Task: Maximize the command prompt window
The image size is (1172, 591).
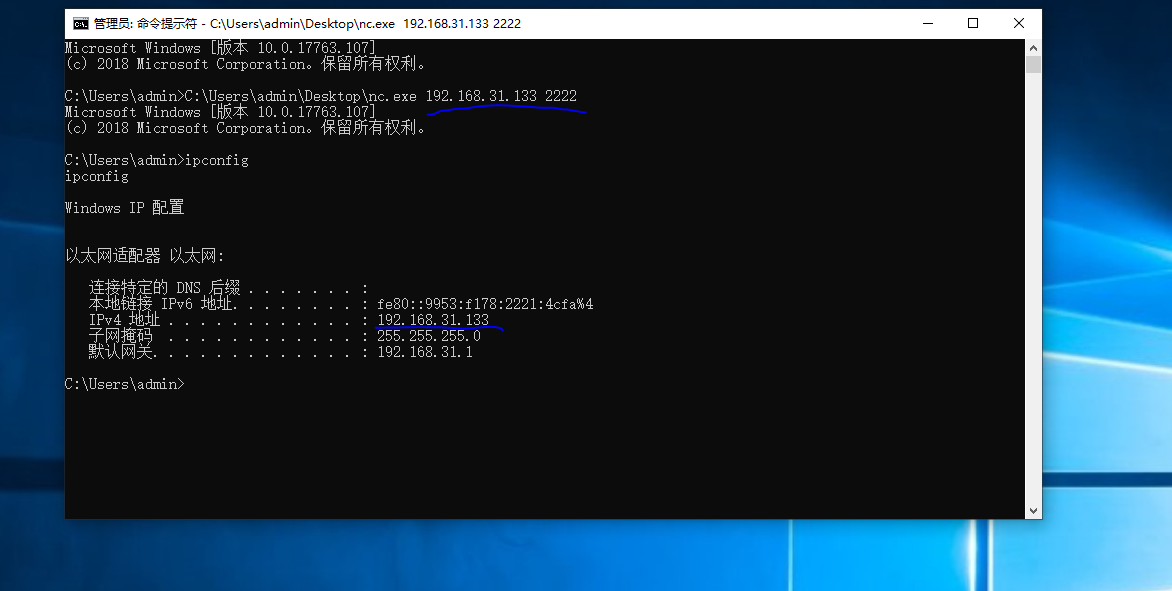Action: pyautogui.click(x=972, y=24)
